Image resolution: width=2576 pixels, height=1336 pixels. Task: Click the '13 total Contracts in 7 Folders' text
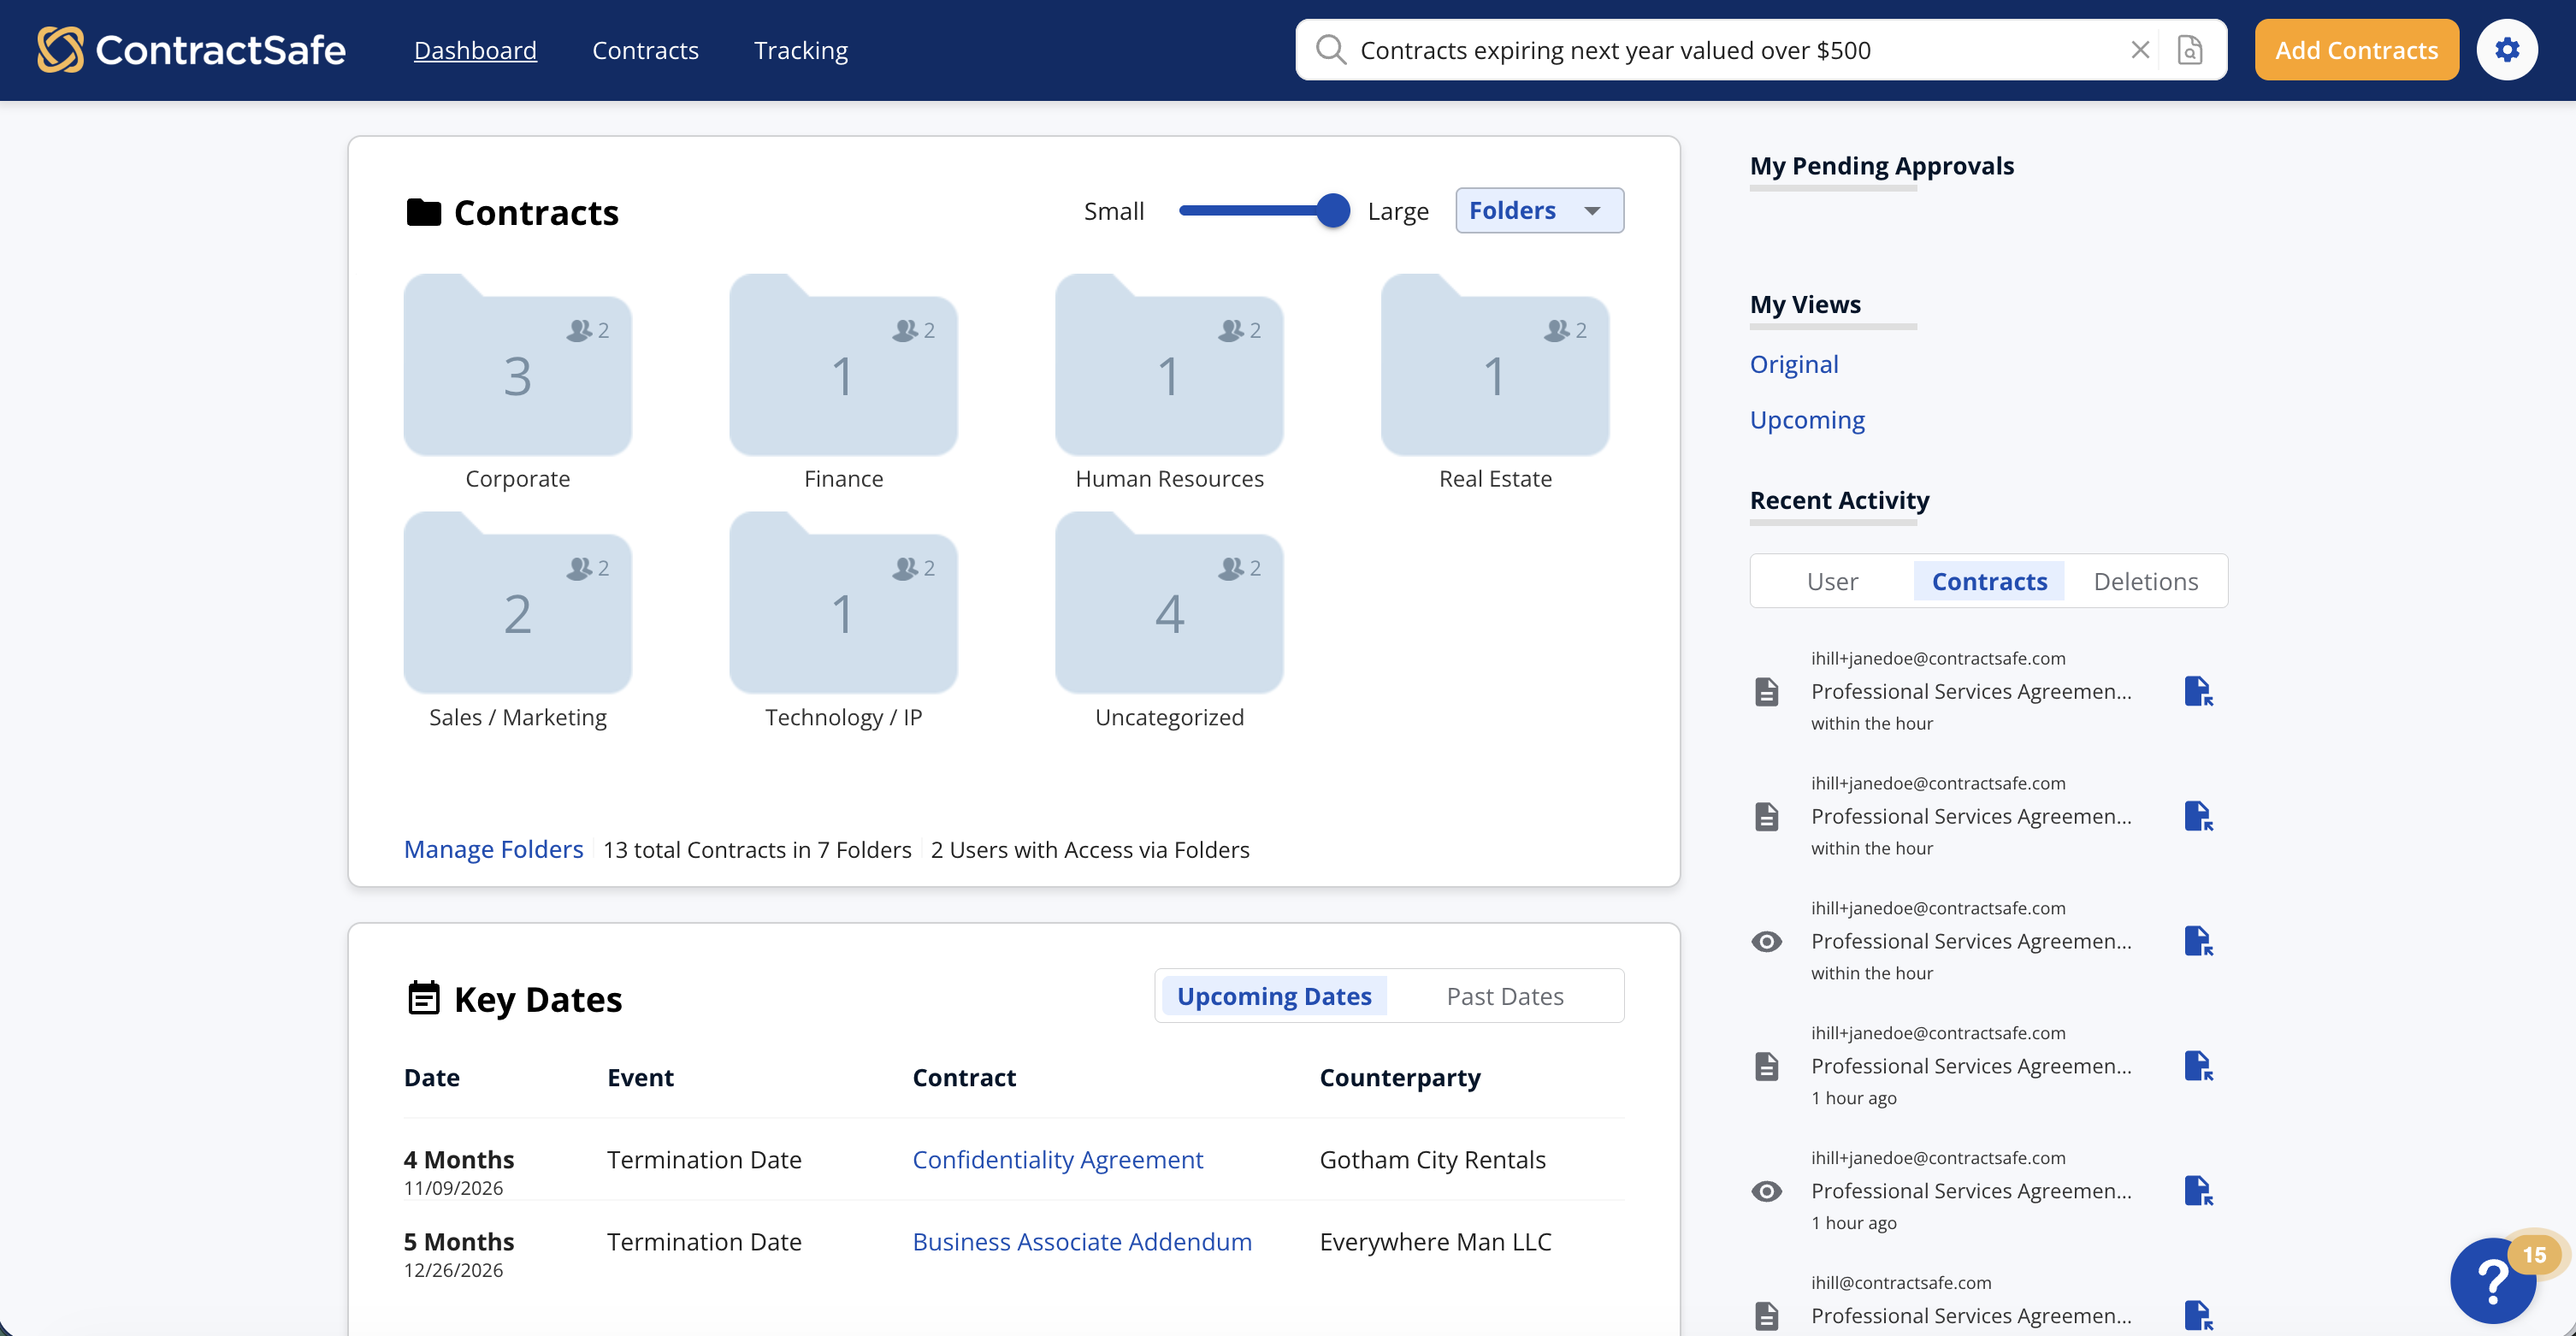(757, 849)
